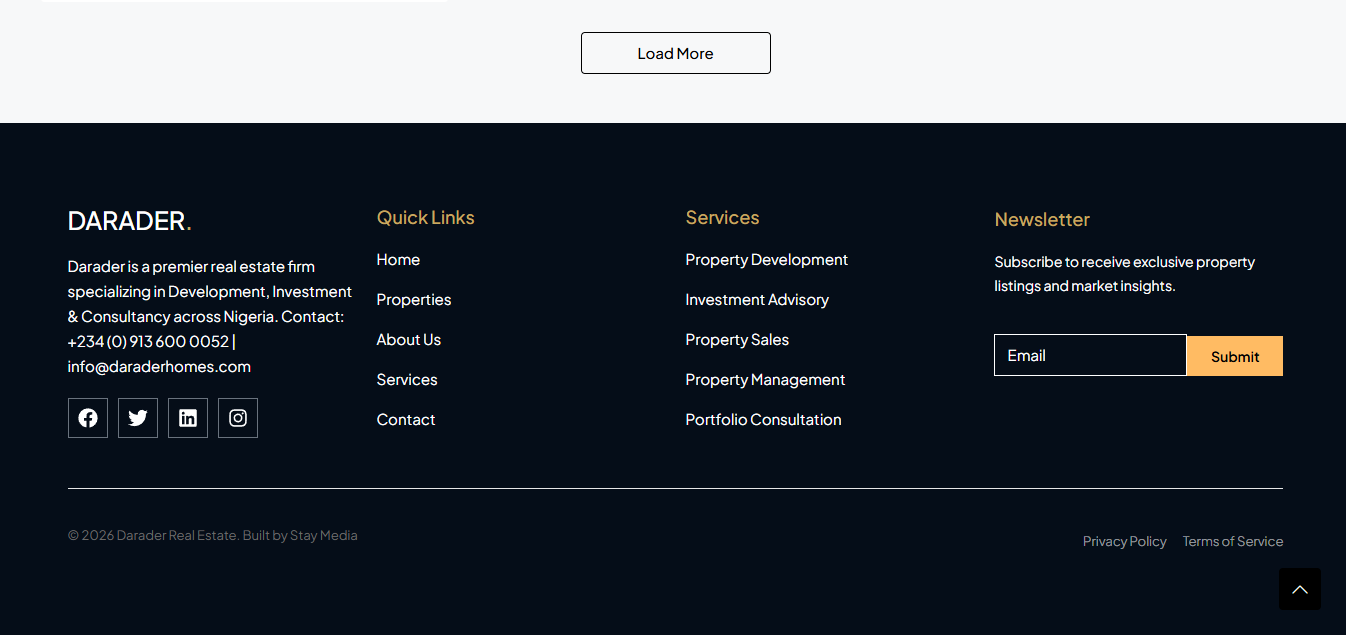Submit the newsletter subscription
The image size is (1346, 635).
tap(1234, 356)
